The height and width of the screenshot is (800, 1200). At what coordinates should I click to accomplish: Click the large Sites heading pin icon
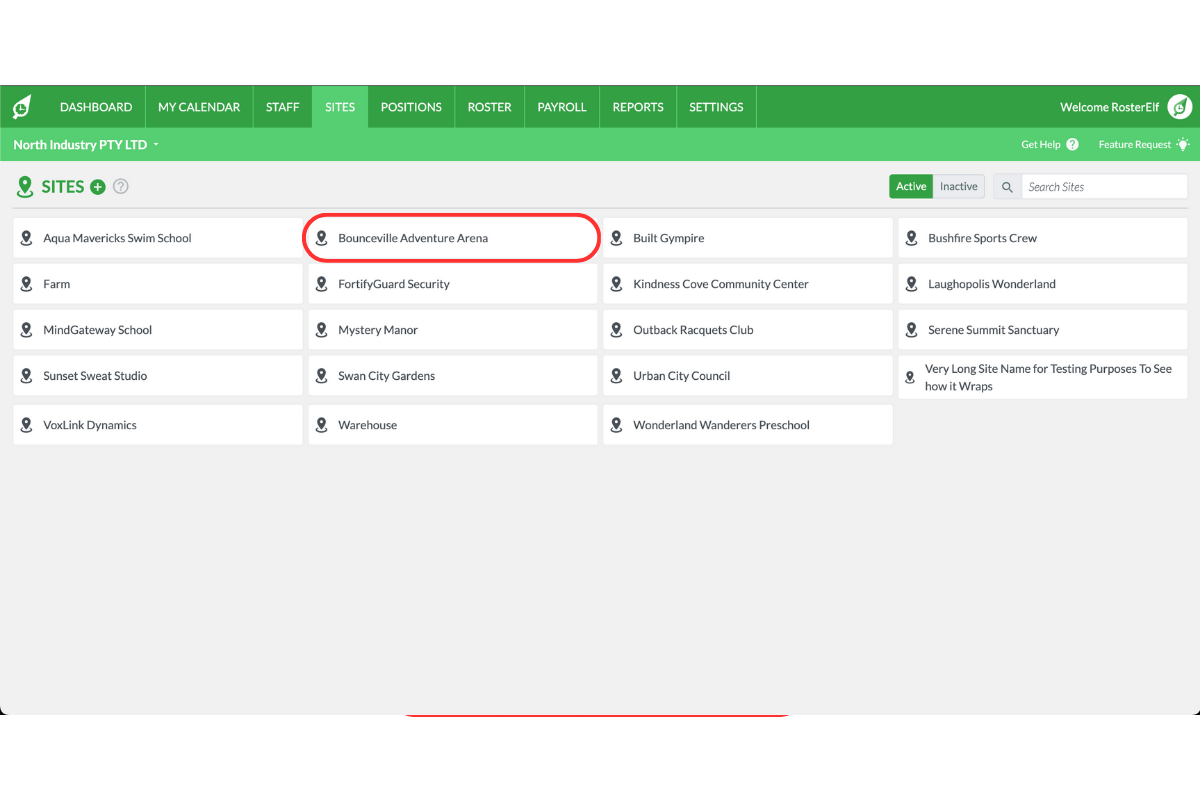pos(25,187)
